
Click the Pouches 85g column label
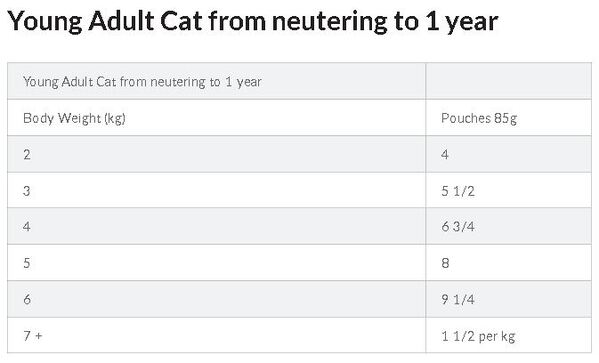pos(508,117)
